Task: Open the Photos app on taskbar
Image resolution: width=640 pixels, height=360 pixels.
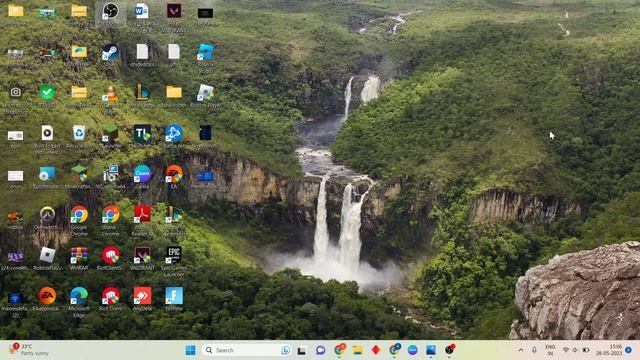Action: click(431, 350)
